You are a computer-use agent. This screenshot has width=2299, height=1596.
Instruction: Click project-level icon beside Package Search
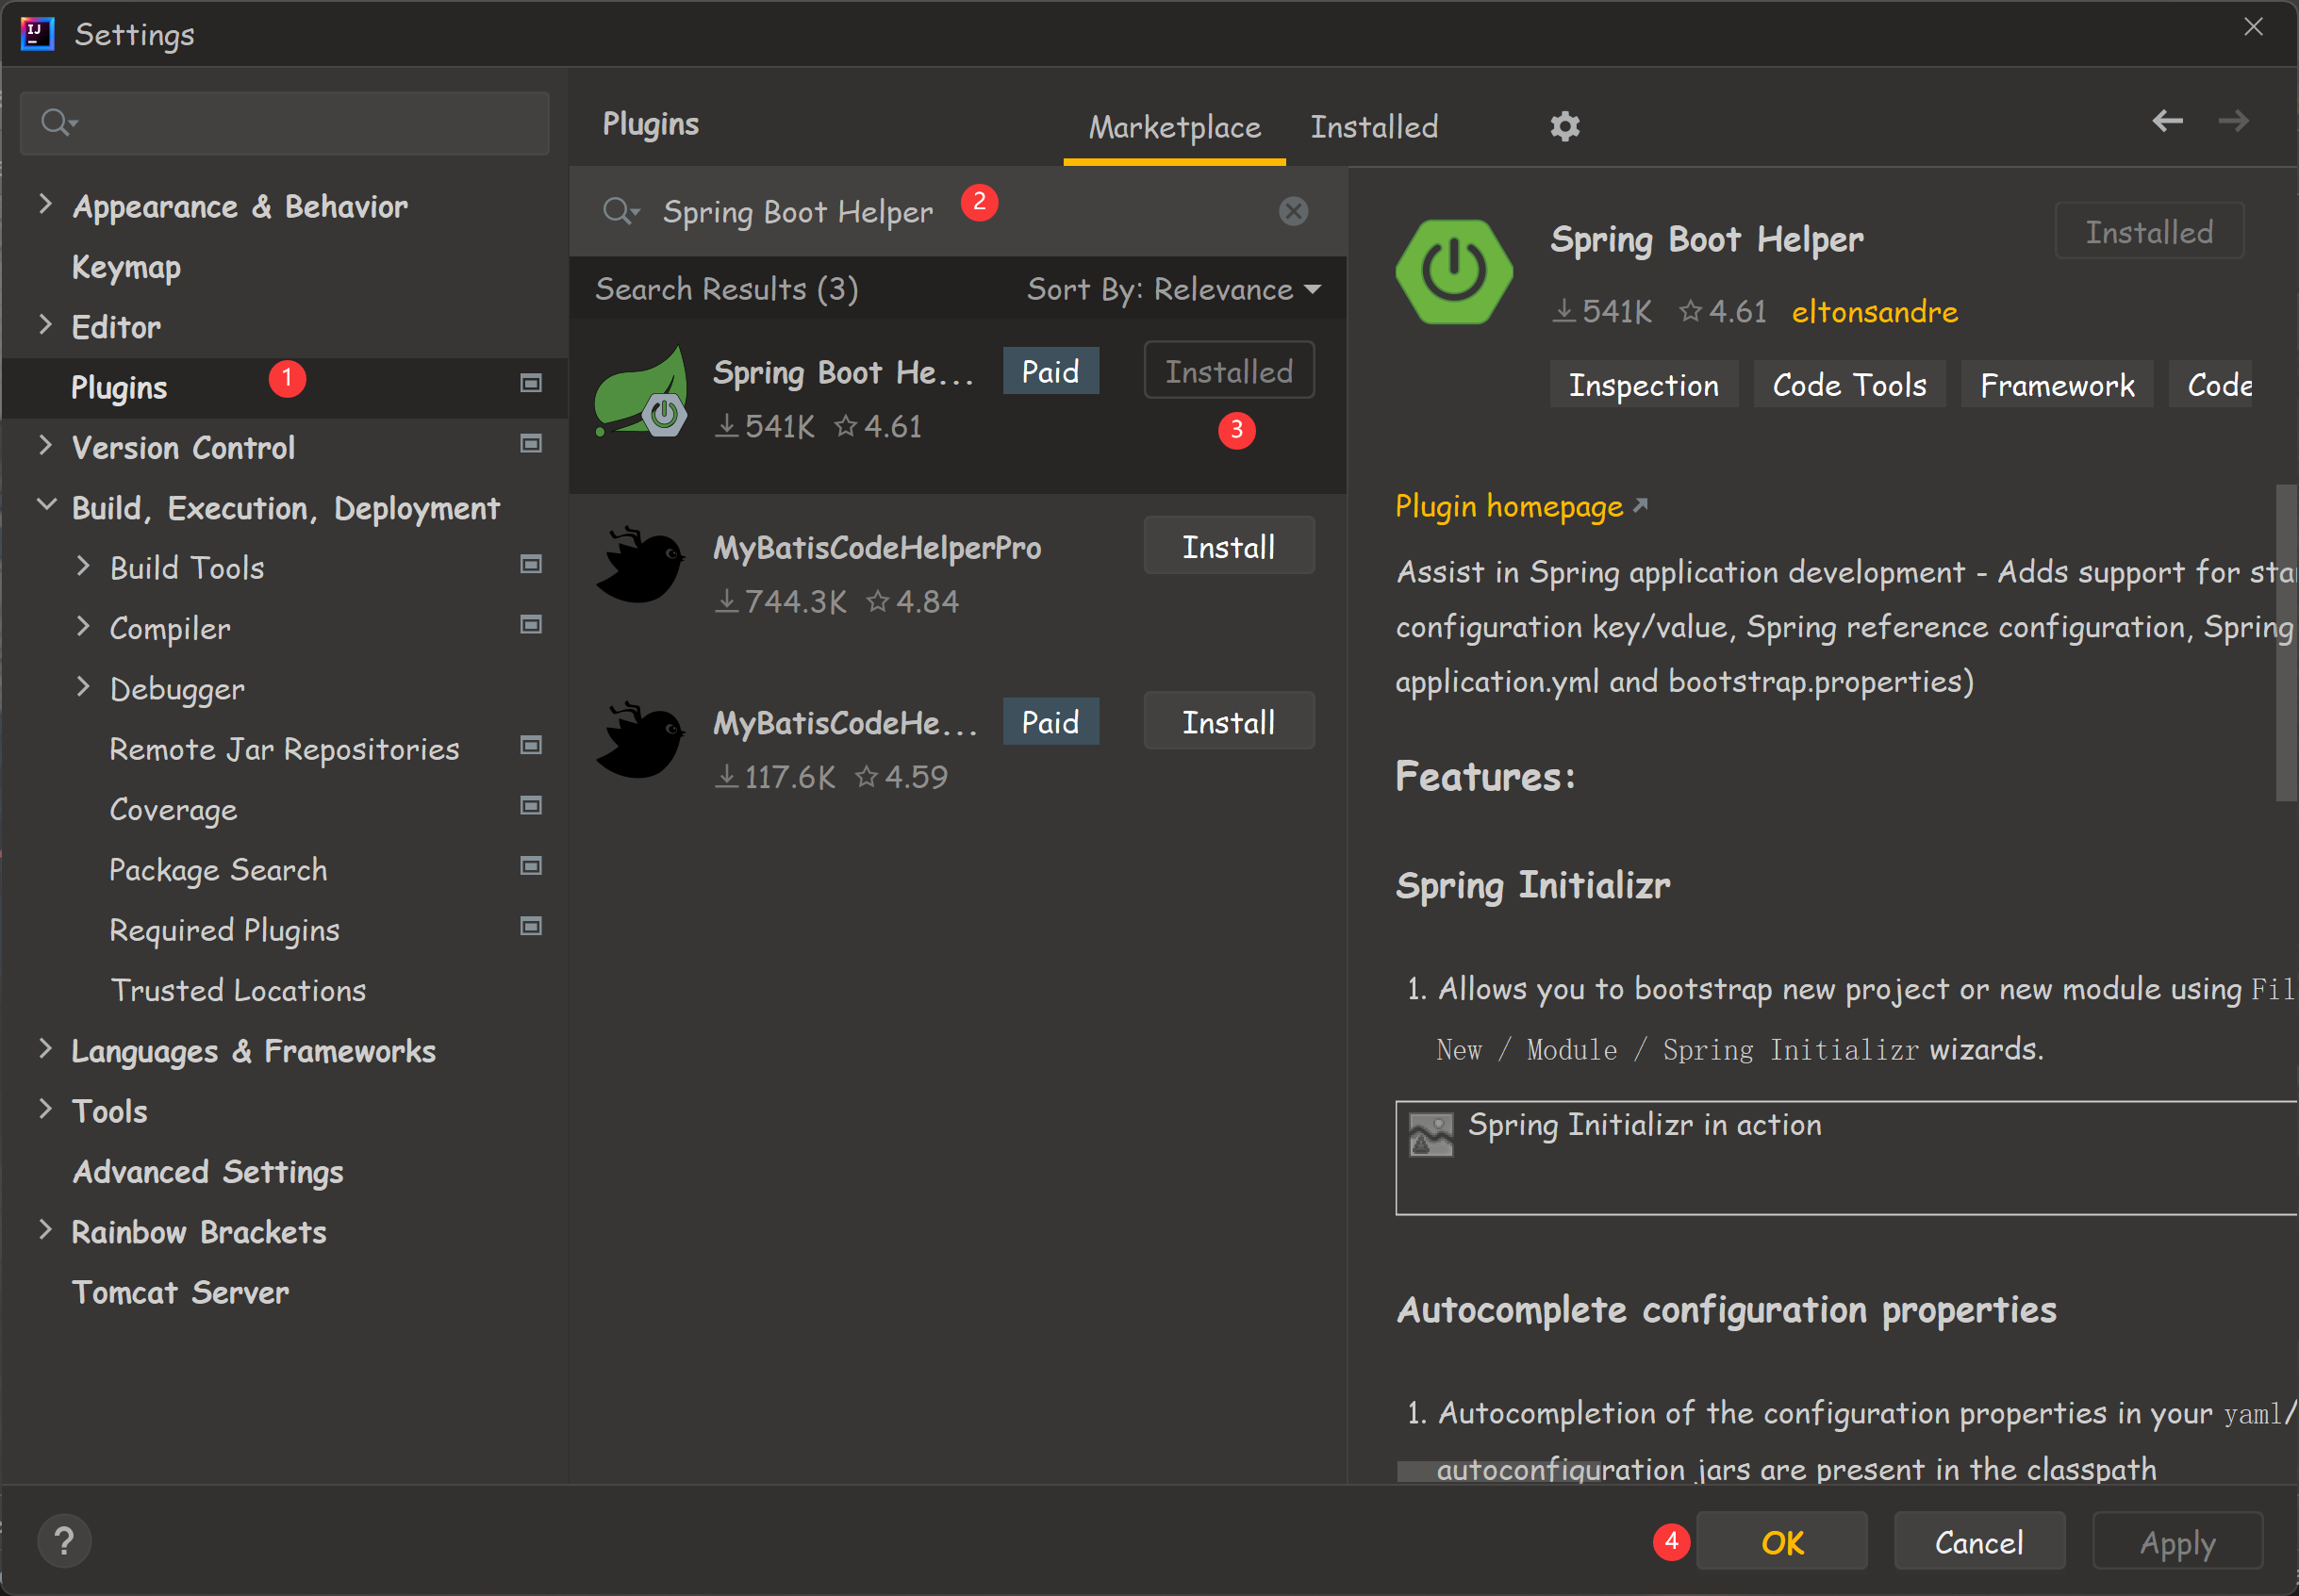[531, 866]
